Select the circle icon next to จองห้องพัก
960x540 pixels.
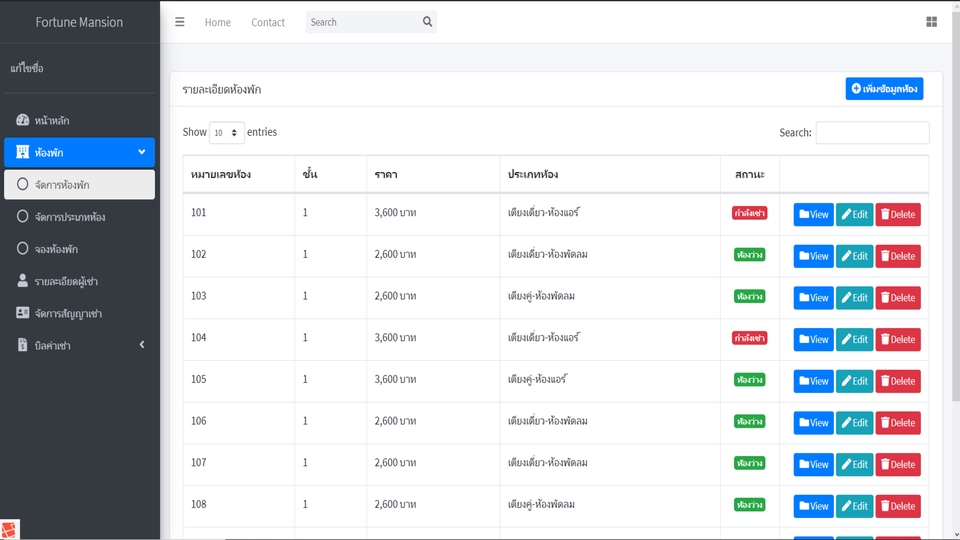click(23, 249)
